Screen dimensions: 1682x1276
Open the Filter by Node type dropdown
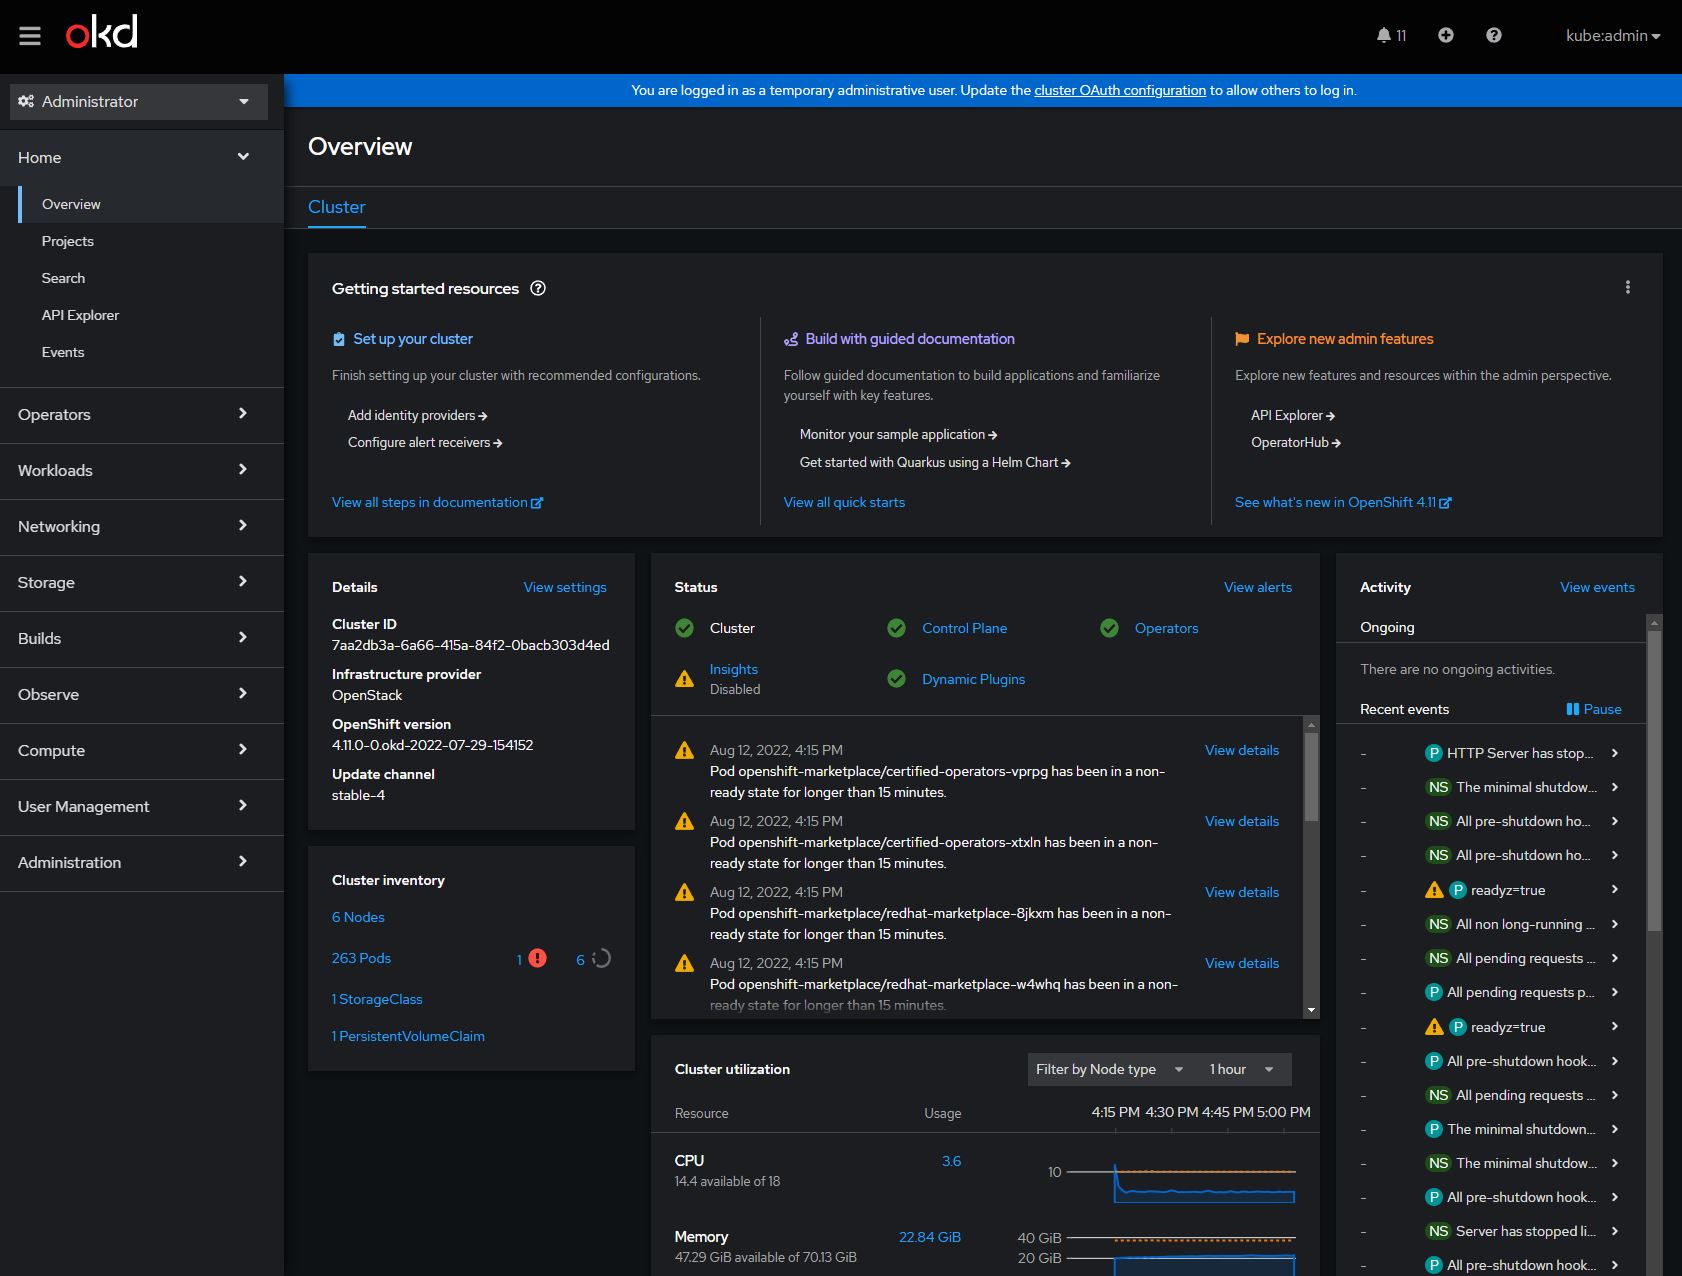(x=1109, y=1069)
